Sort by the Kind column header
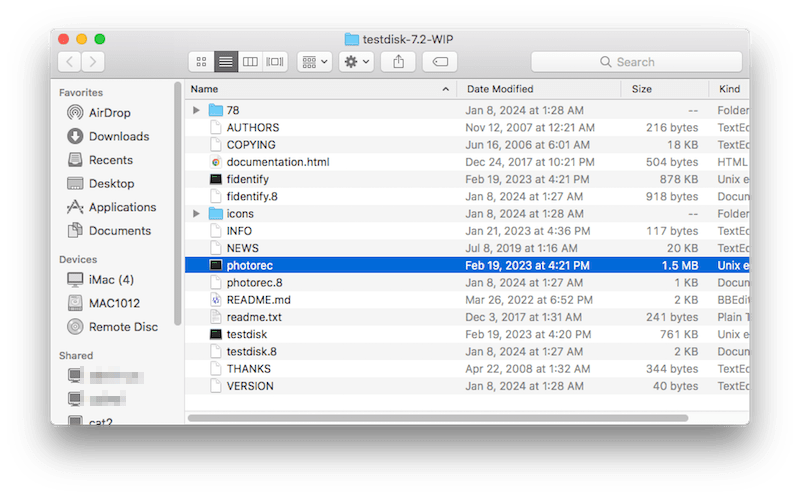Image resolution: width=800 pixels, height=497 pixels. 730,89
